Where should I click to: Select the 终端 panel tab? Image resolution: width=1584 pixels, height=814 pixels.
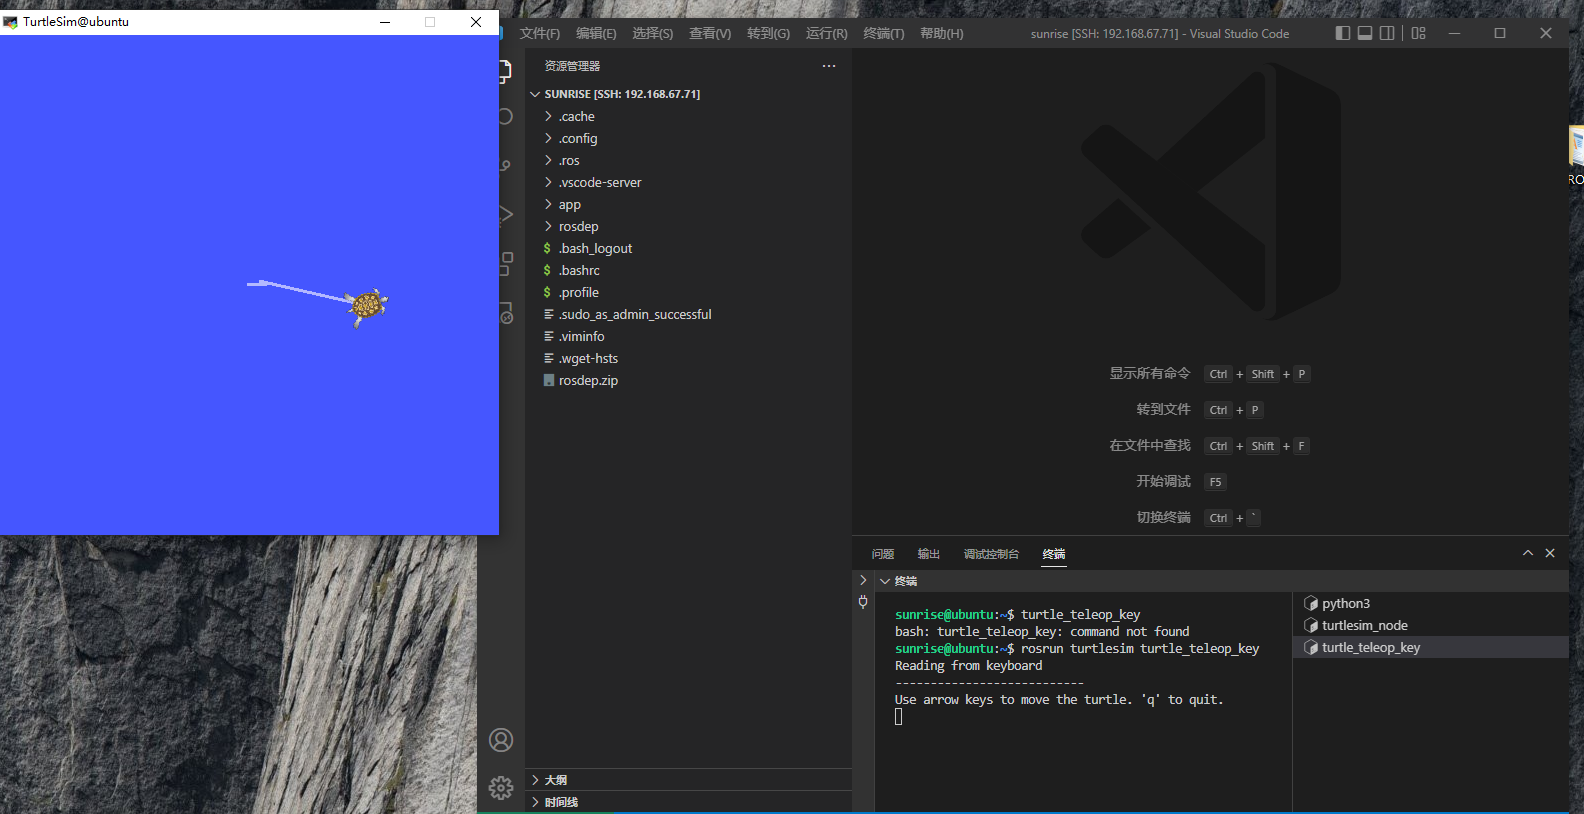click(1054, 554)
